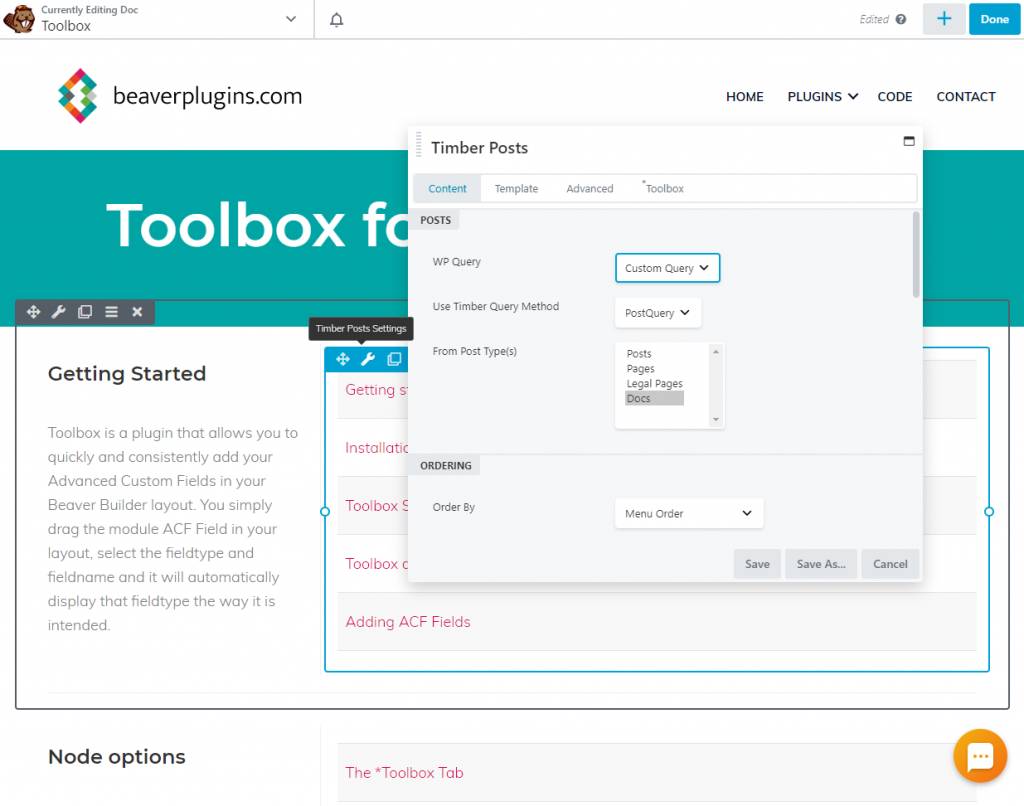Image resolution: width=1024 pixels, height=806 pixels.
Task: Open the row settings wrench icon
Action: click(x=59, y=311)
